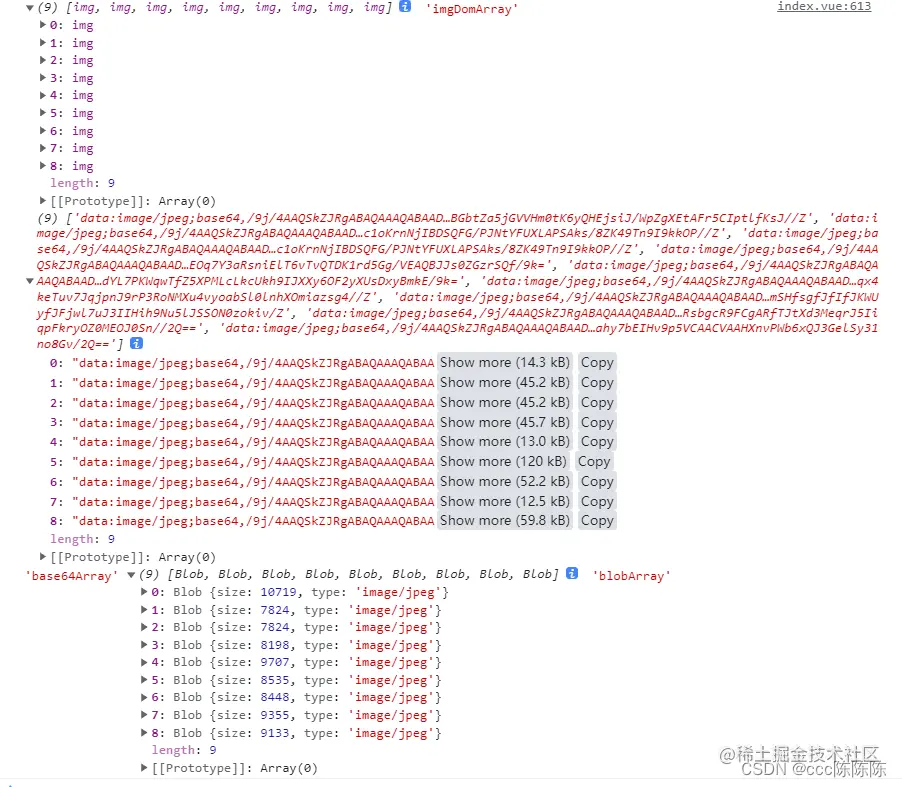Click Show more (45.2 kB) for item 1
Screen dimensions: 902x787
504,383
